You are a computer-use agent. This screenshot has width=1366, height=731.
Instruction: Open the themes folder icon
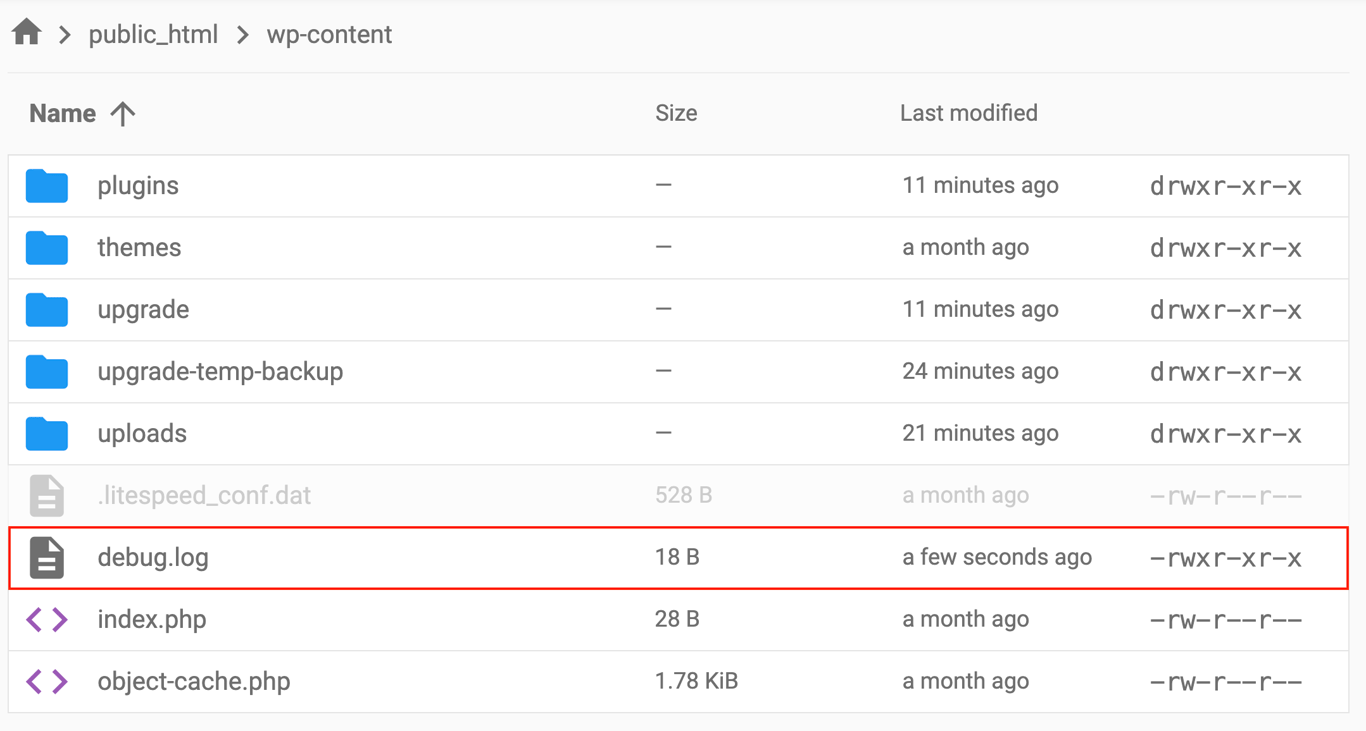tap(46, 247)
